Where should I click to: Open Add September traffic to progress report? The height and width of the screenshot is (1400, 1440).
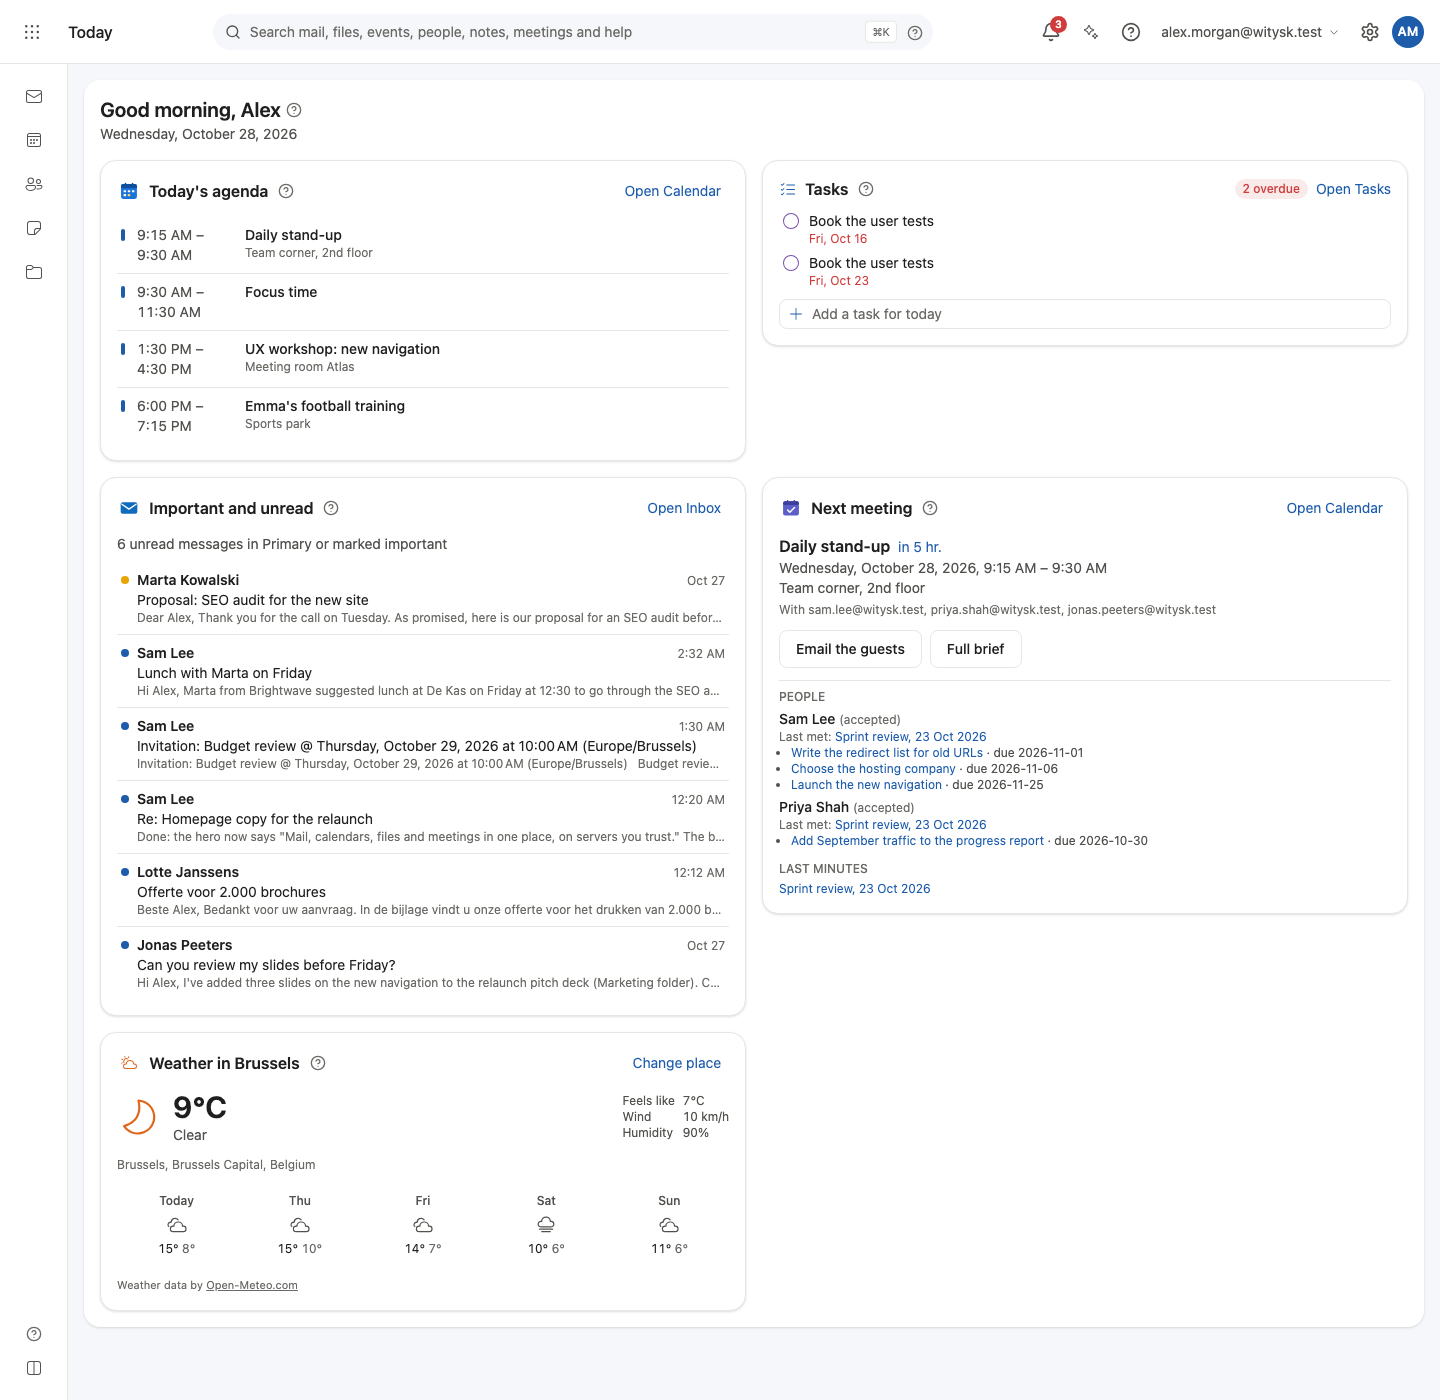click(917, 841)
